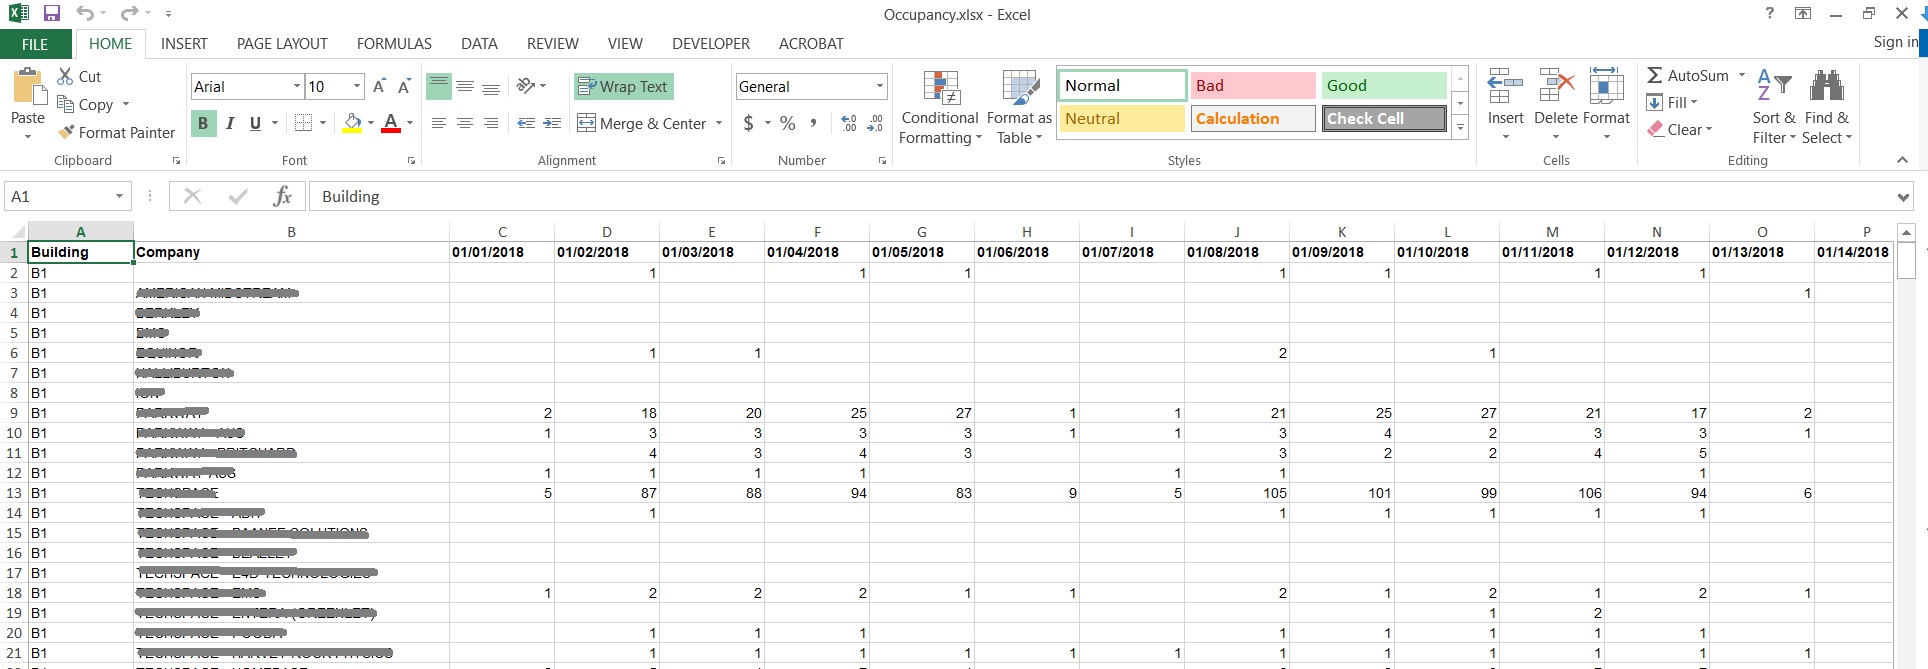1928x669 pixels.
Task: Apply comma style number format
Action: point(813,123)
